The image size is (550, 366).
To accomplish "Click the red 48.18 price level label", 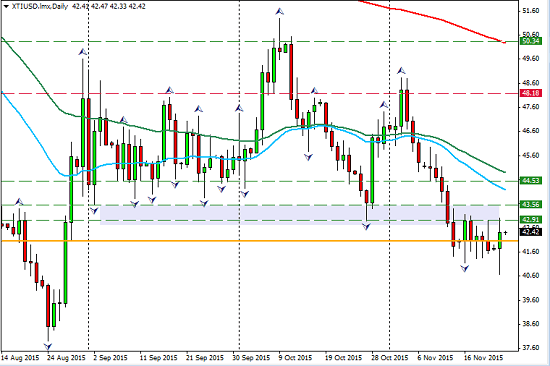I will pyautogui.click(x=531, y=93).
